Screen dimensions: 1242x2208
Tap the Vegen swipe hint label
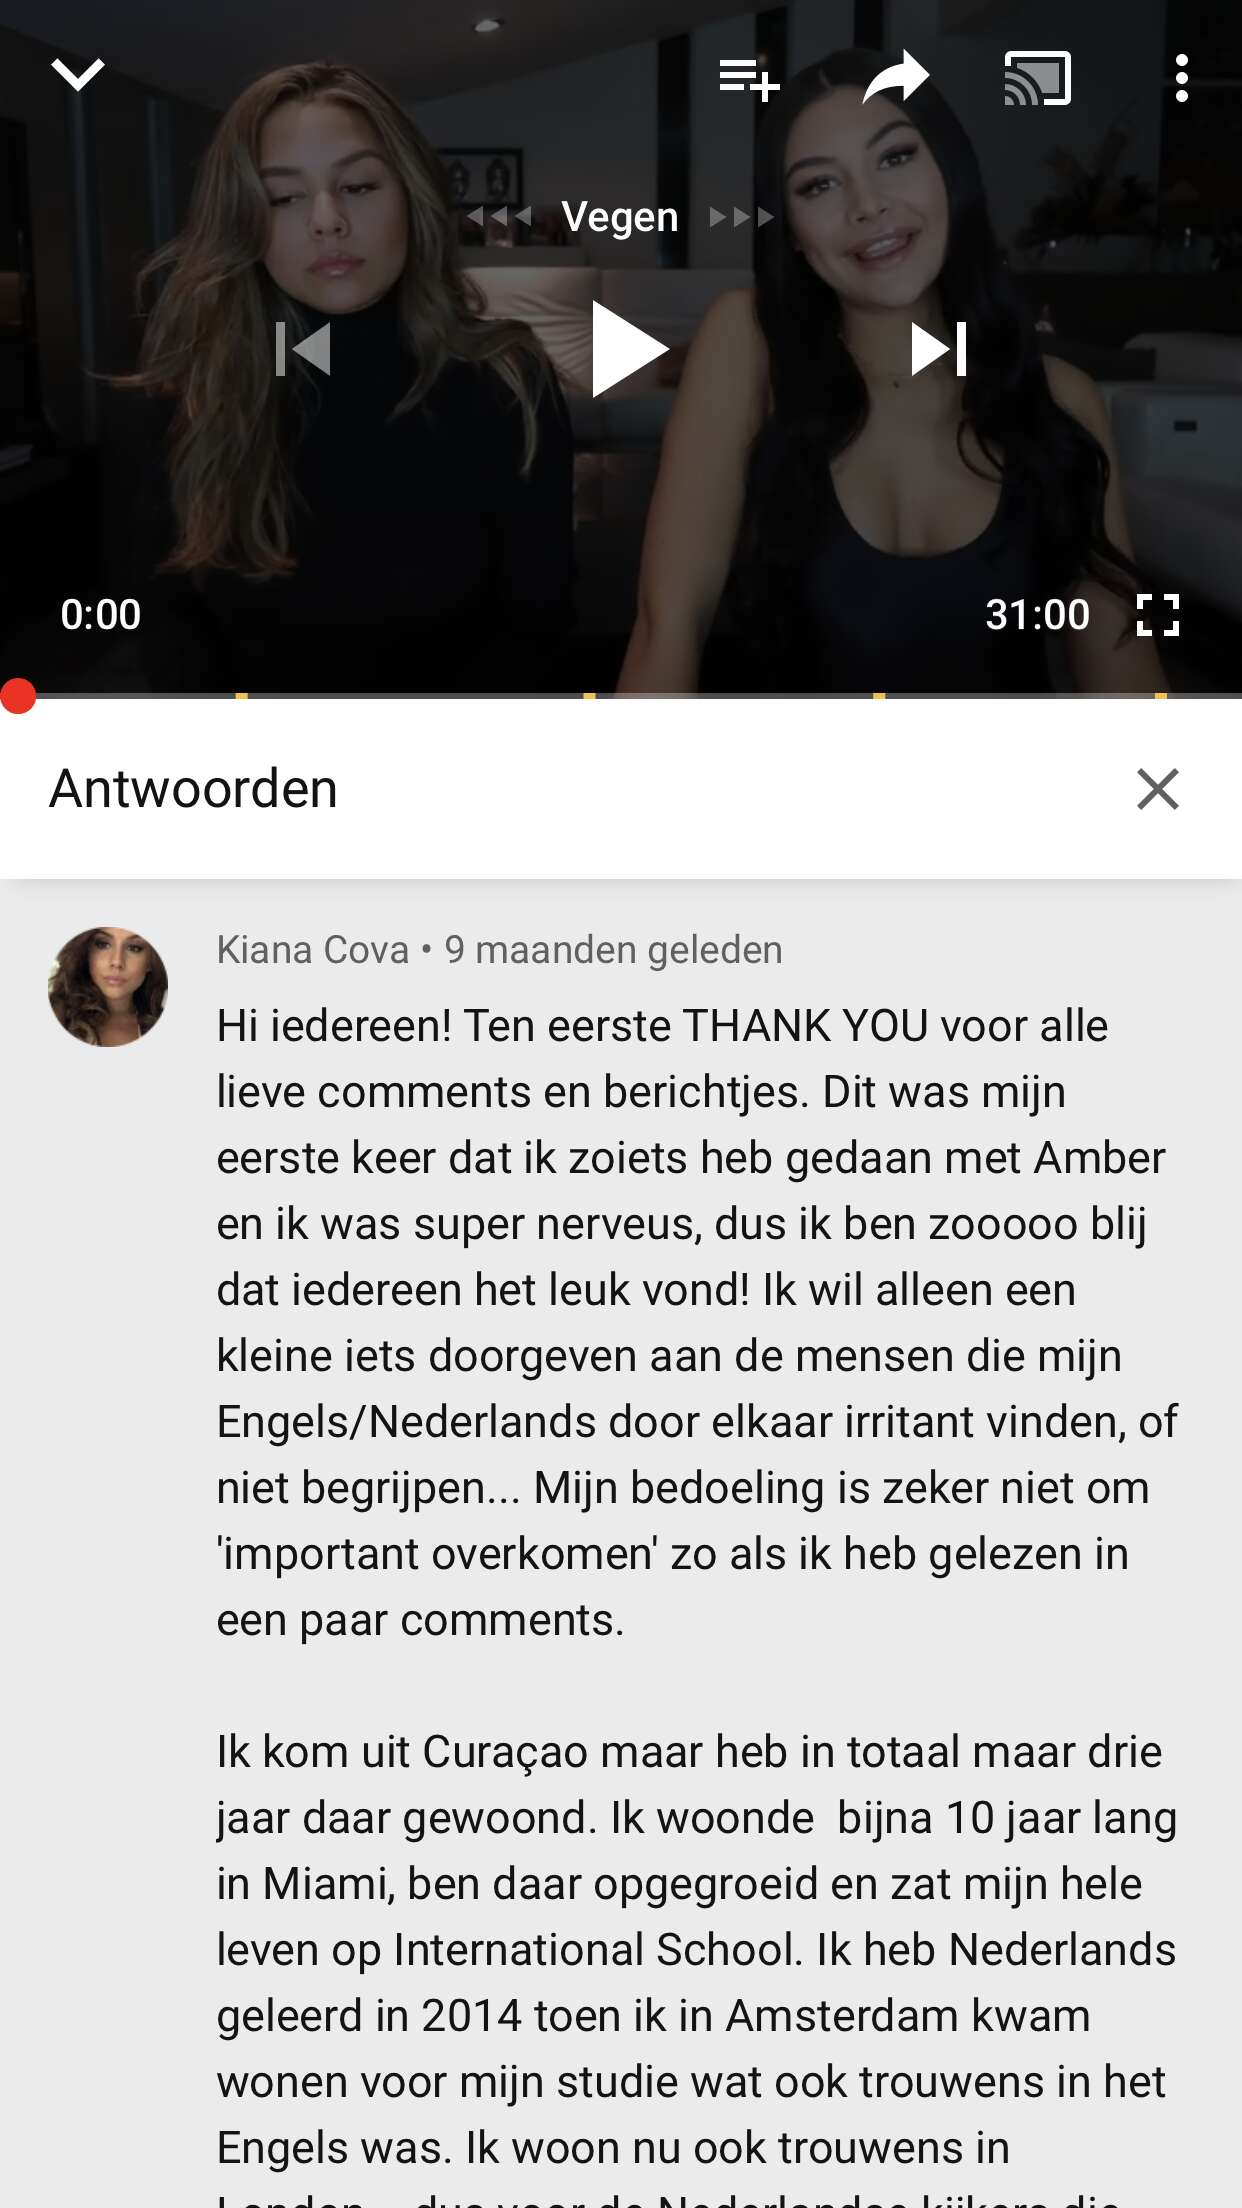pyautogui.click(x=620, y=217)
